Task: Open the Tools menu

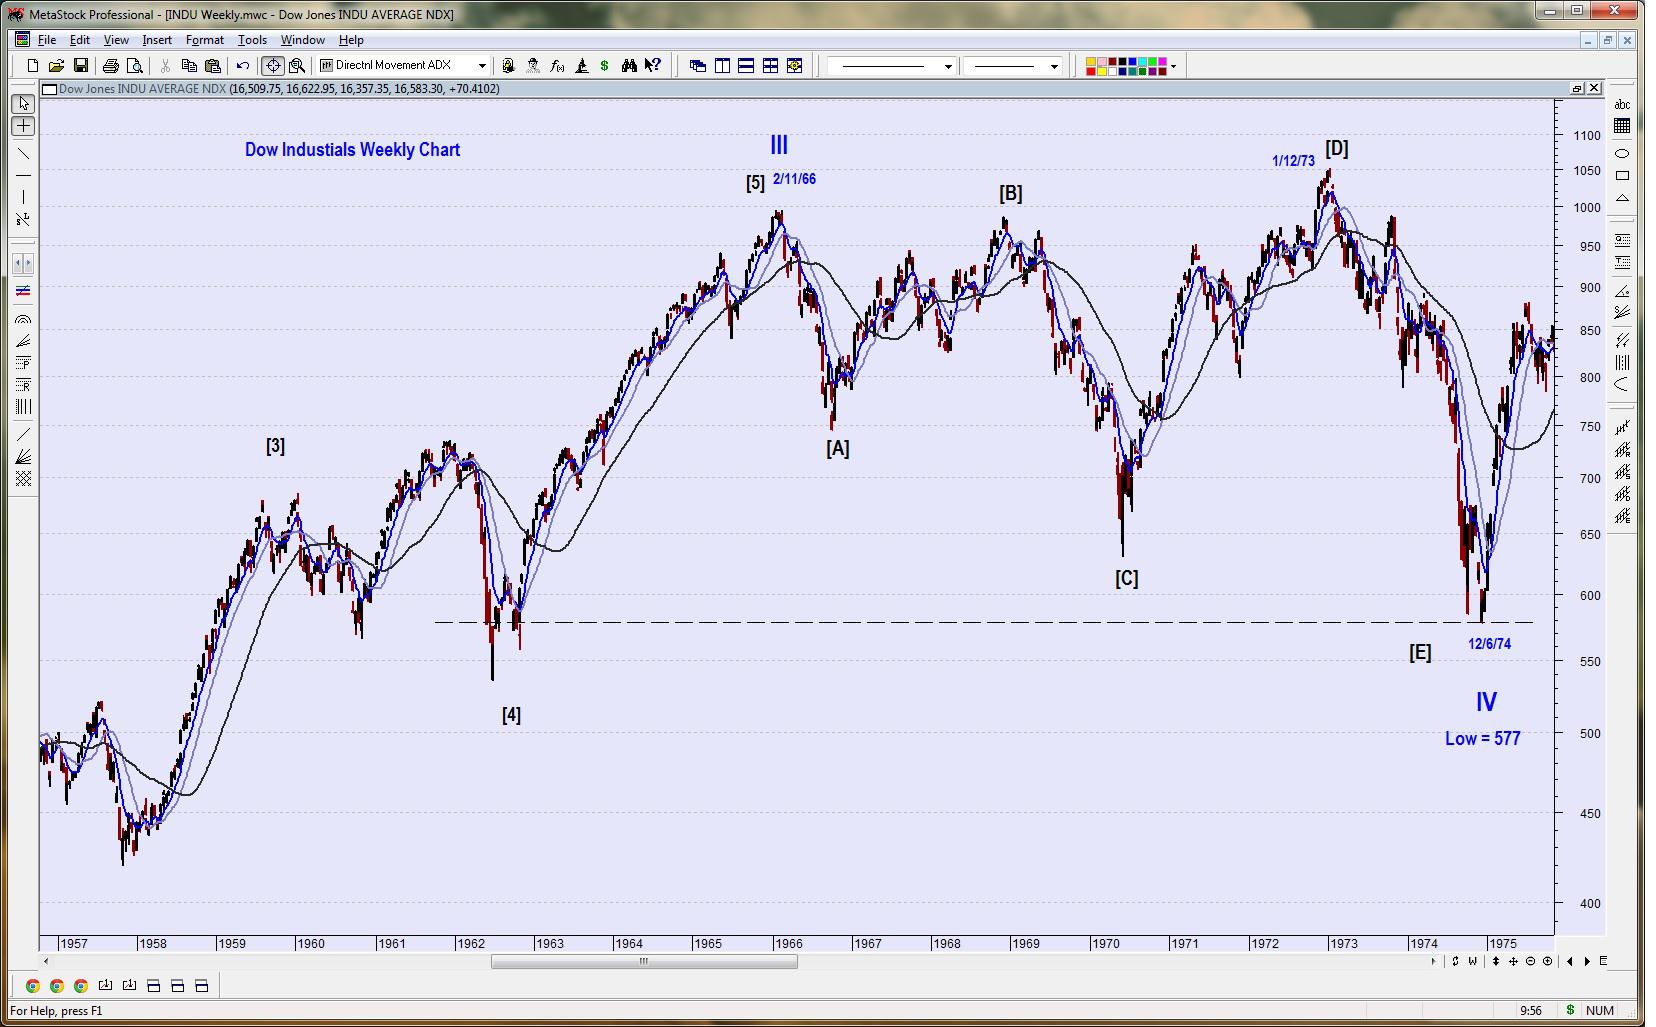Action: pyautogui.click(x=251, y=40)
